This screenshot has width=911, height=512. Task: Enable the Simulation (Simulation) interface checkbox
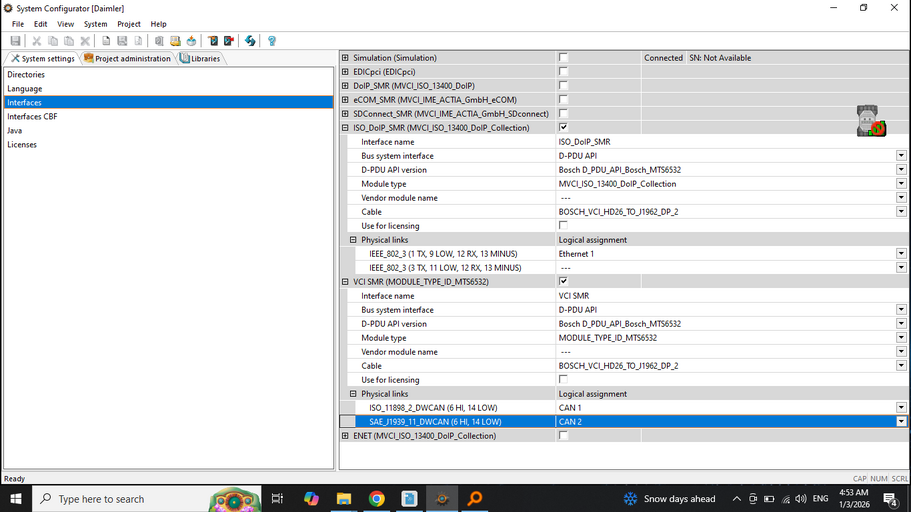pyautogui.click(x=563, y=58)
